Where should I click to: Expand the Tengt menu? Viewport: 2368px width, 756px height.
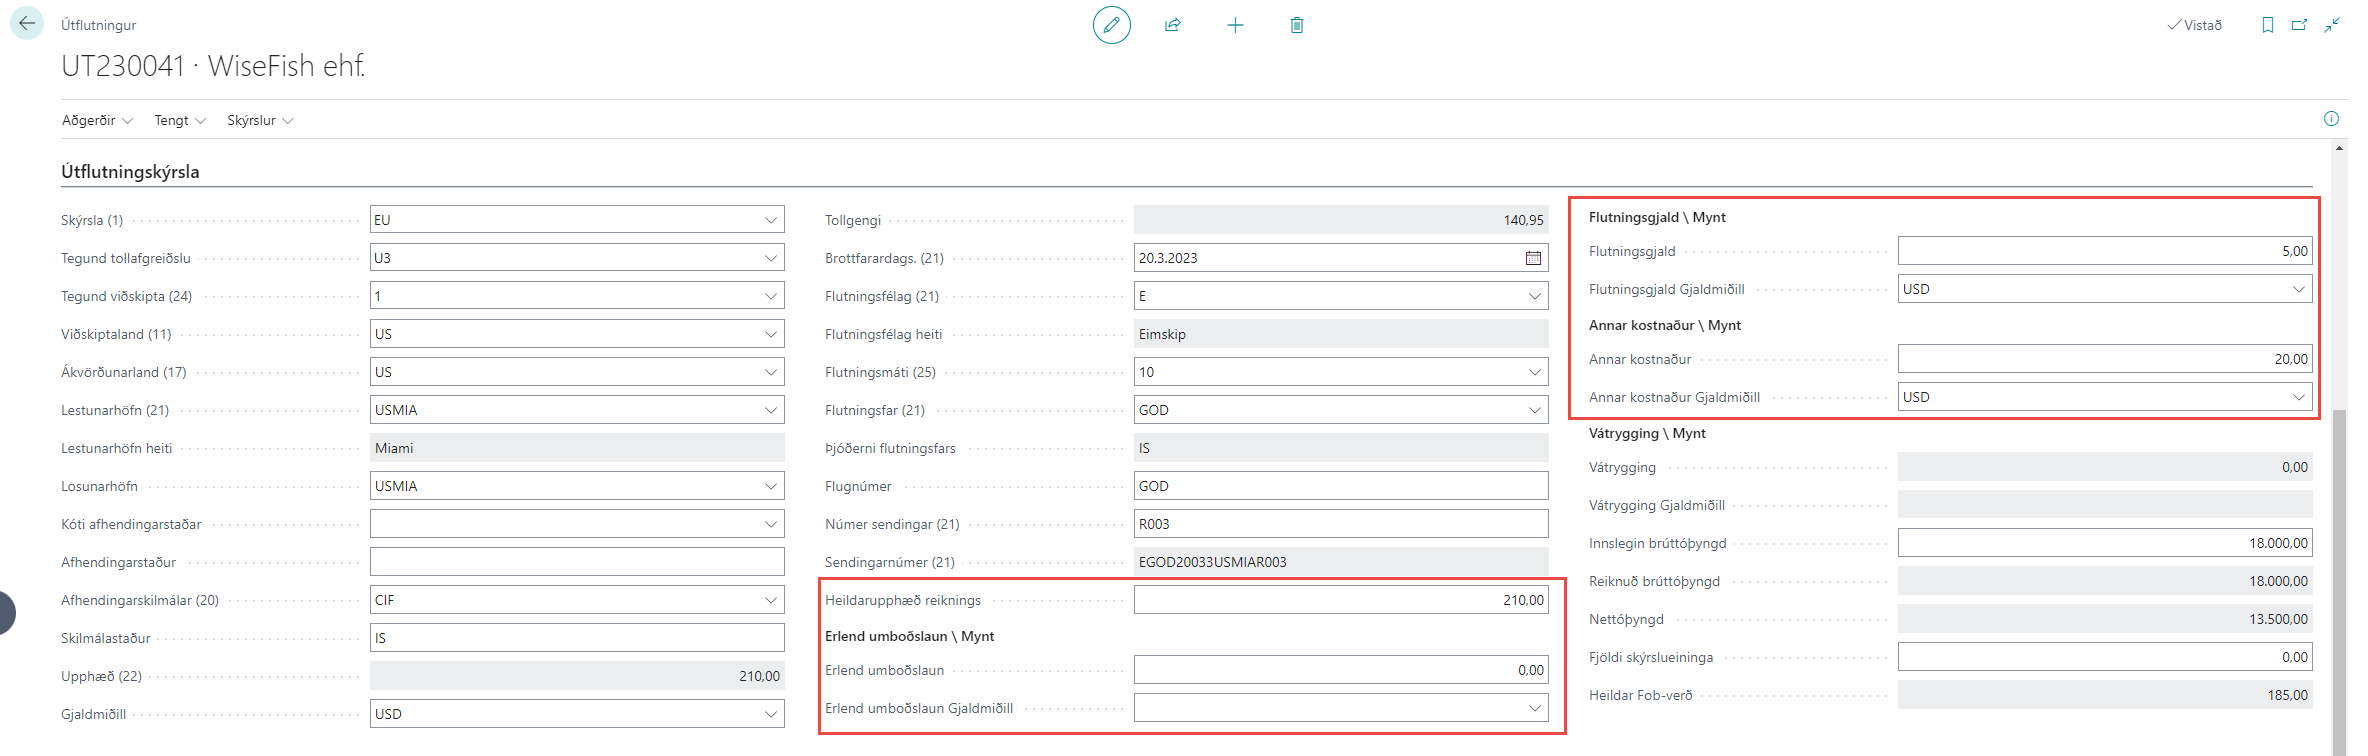tap(180, 120)
